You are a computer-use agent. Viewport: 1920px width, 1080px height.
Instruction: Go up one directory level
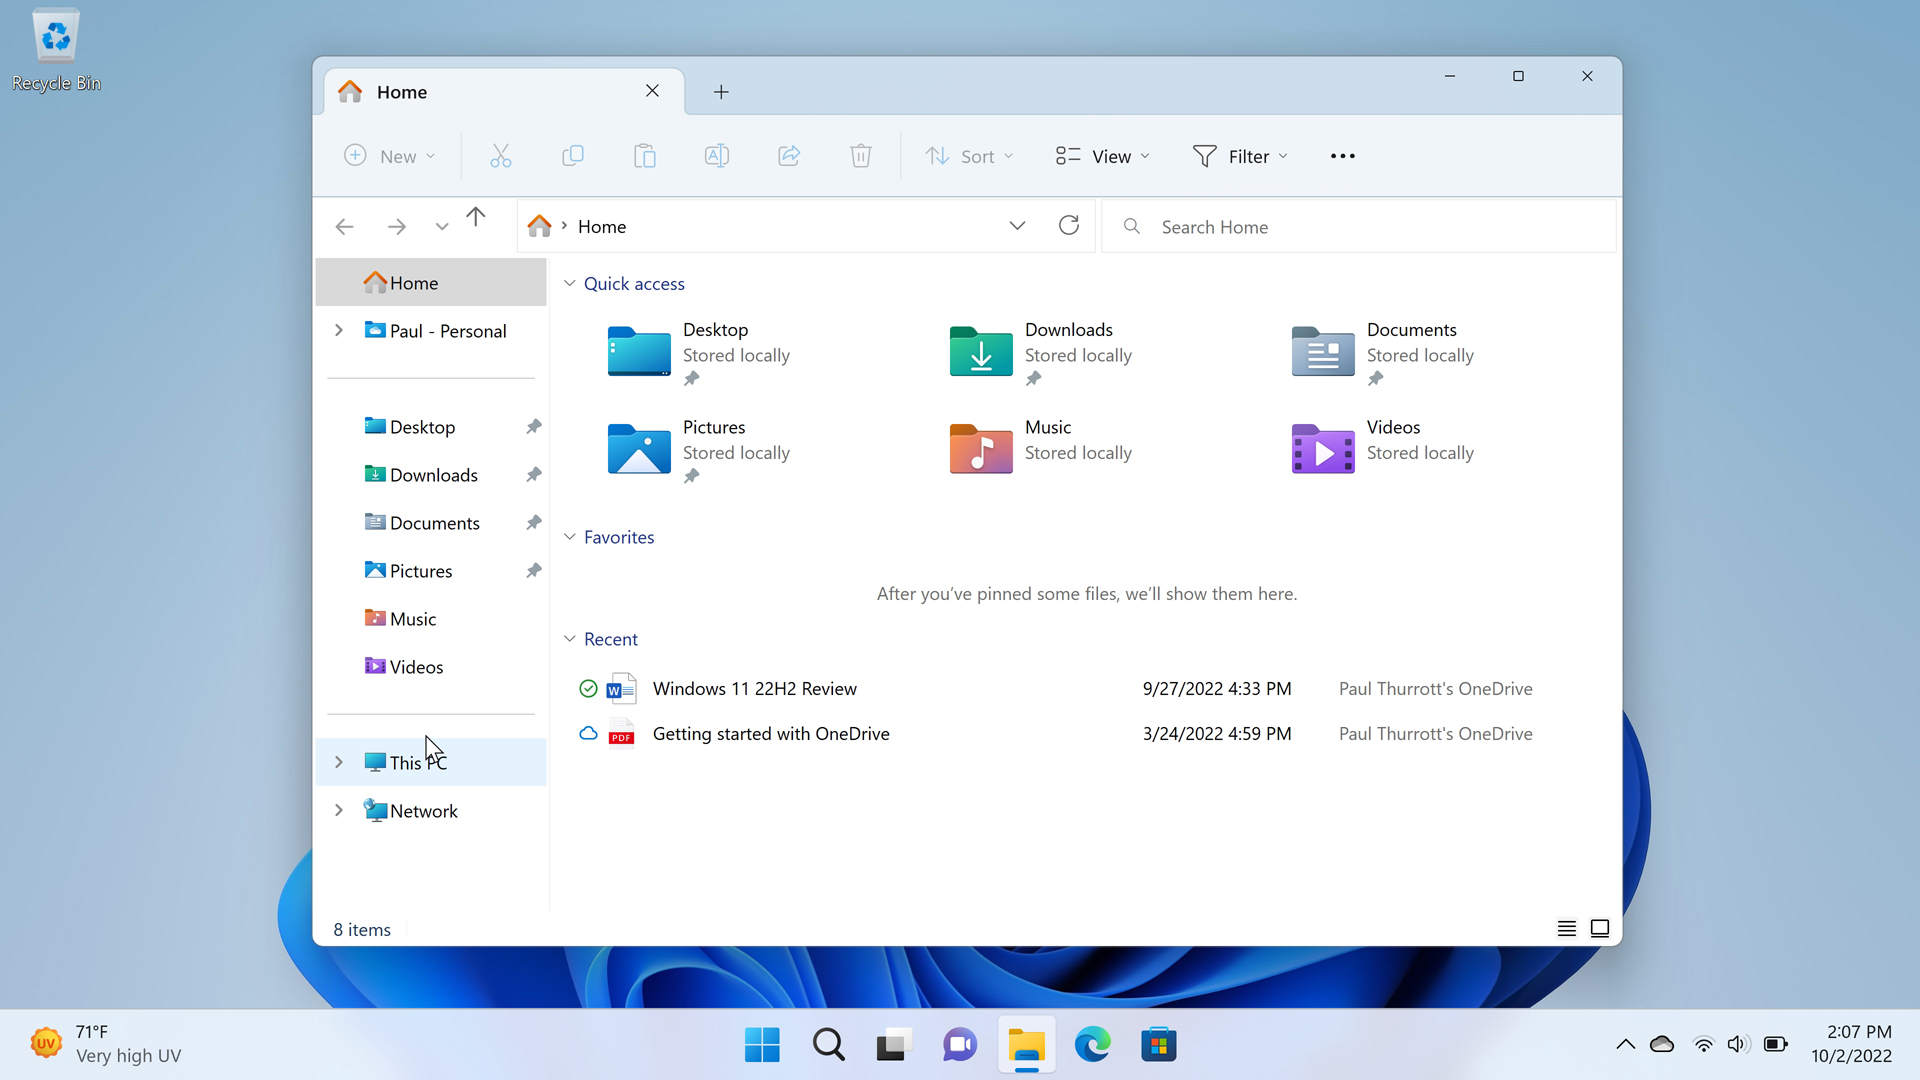[476, 217]
